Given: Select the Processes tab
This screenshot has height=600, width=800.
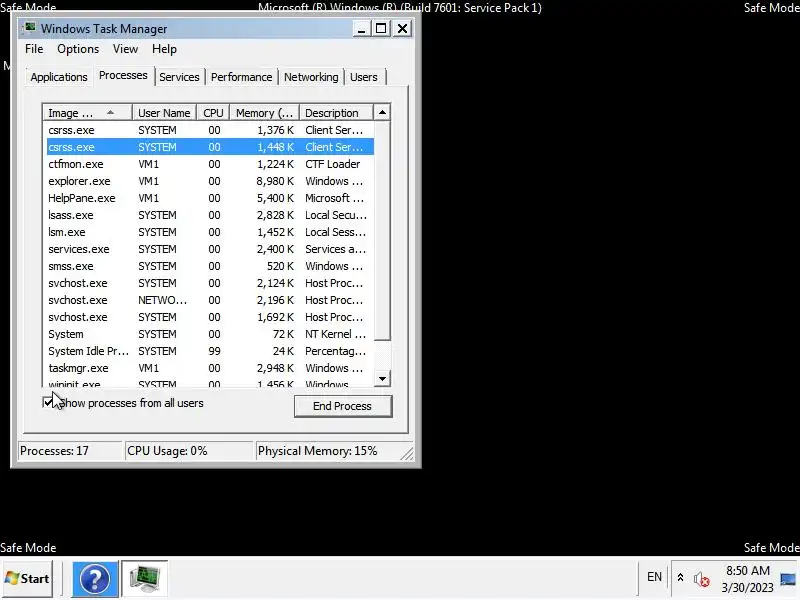Looking at the screenshot, I should [x=123, y=76].
